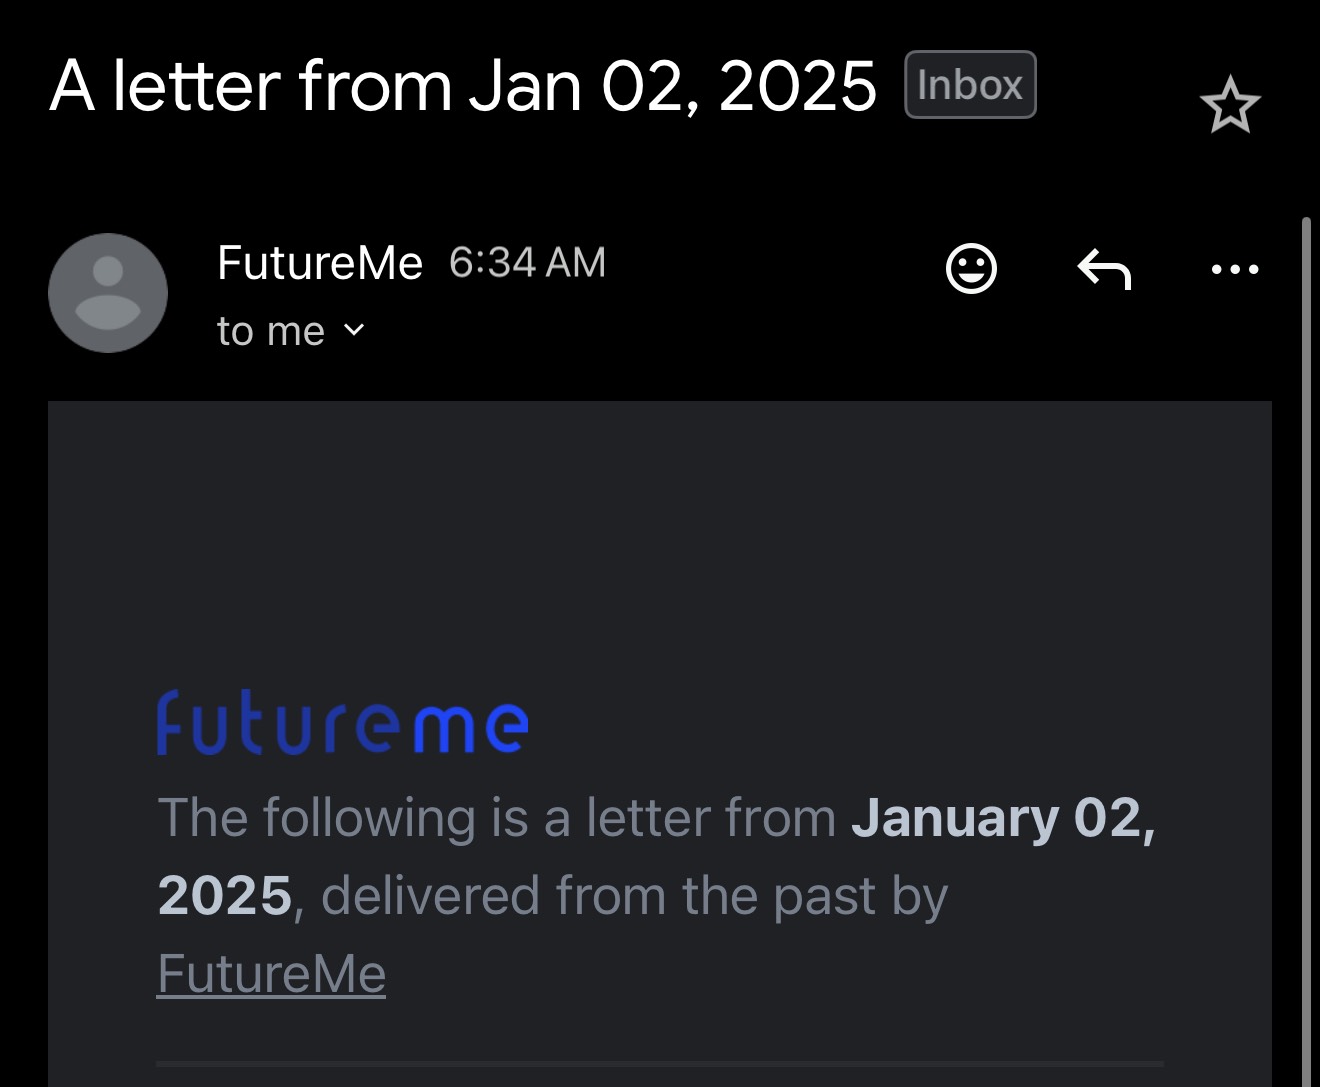Click the bold '2025' in the message body
This screenshot has height=1087, width=1320.
click(x=224, y=895)
